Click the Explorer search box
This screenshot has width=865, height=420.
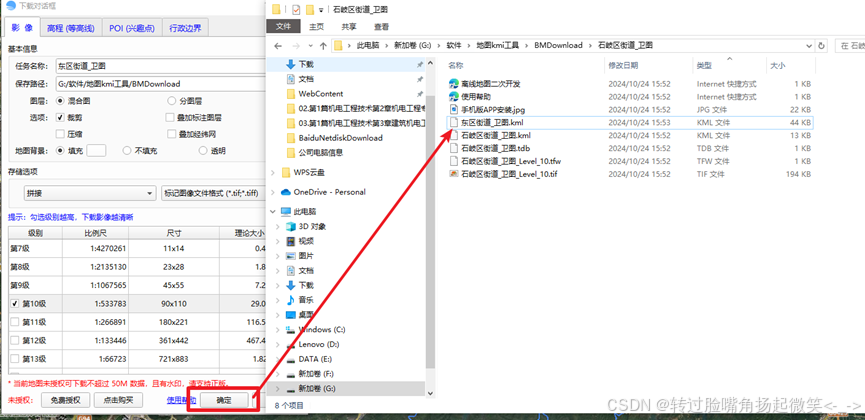click(850, 46)
